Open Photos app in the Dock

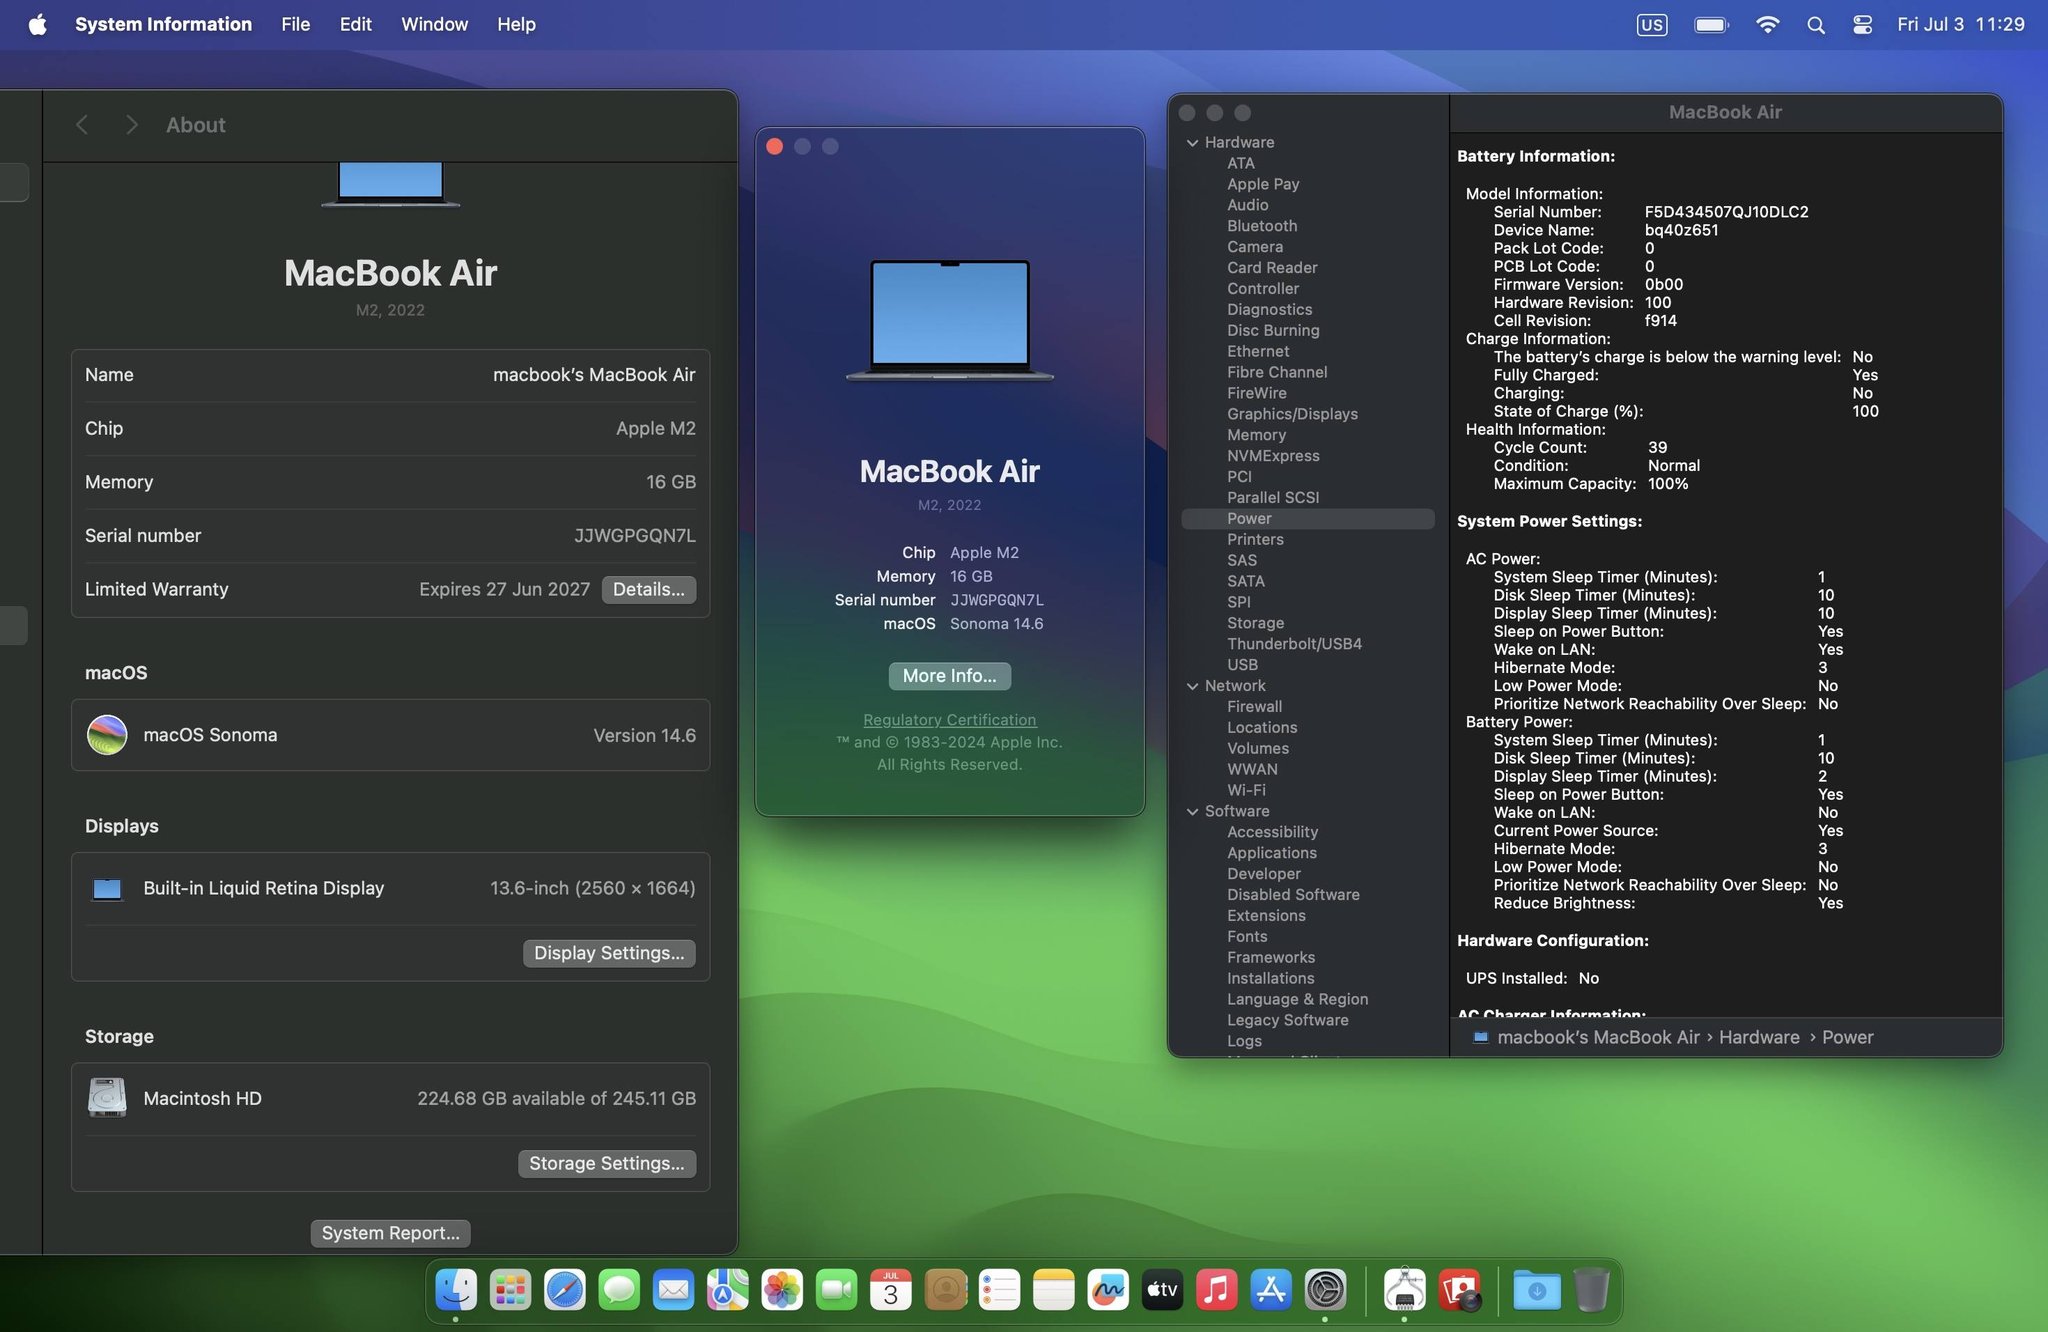click(x=782, y=1290)
